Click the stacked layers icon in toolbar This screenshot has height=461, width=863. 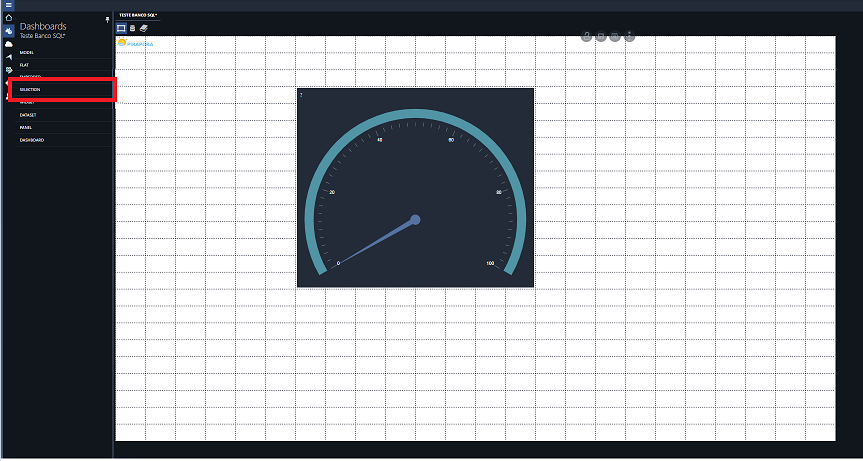(143, 28)
